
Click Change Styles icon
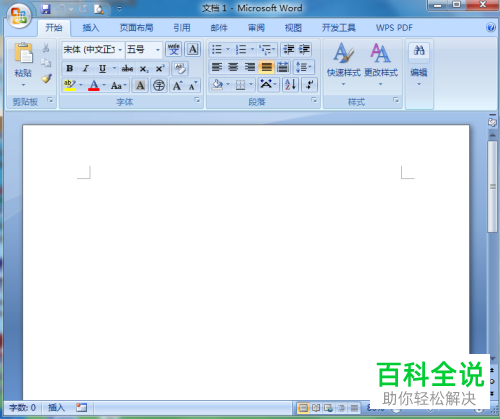380,53
